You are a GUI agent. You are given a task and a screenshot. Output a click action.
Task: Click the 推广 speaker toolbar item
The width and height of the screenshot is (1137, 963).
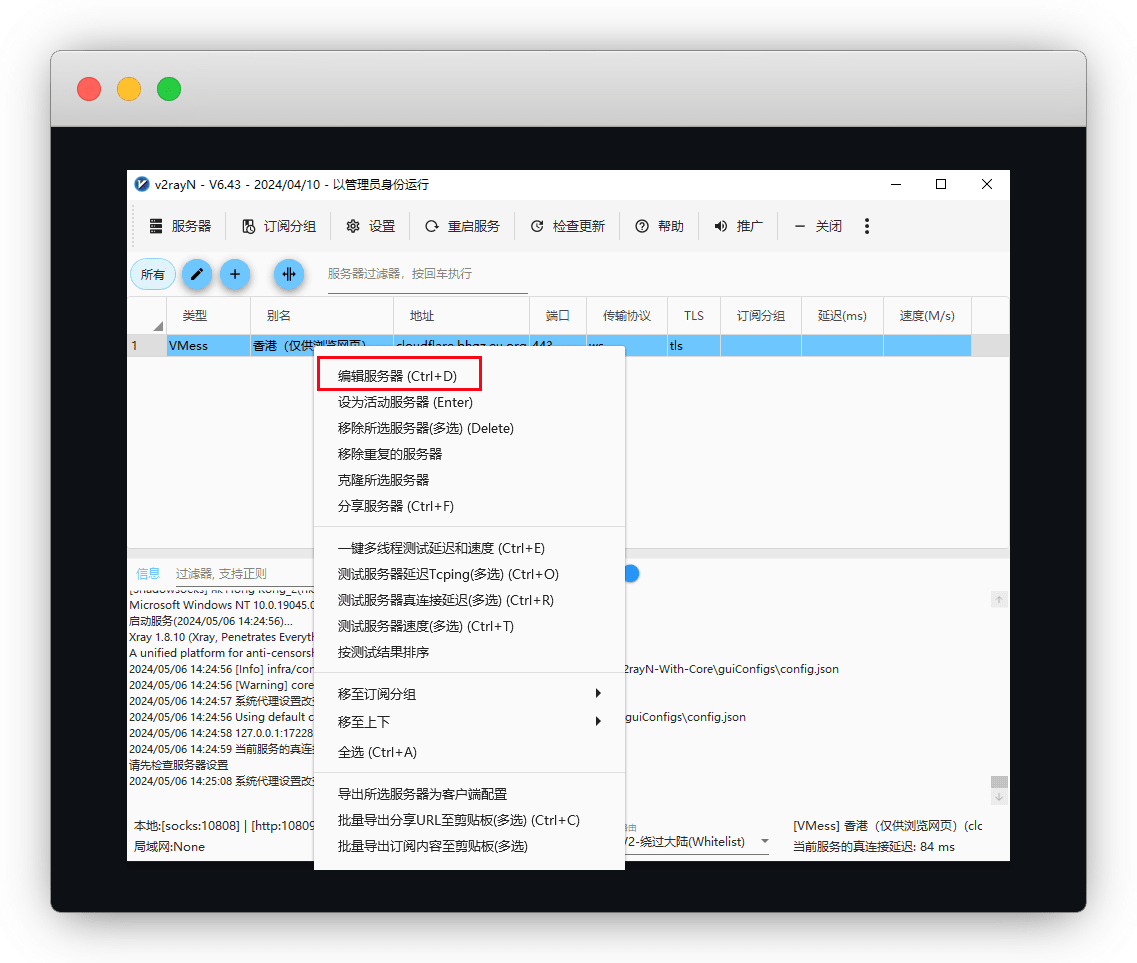(738, 226)
